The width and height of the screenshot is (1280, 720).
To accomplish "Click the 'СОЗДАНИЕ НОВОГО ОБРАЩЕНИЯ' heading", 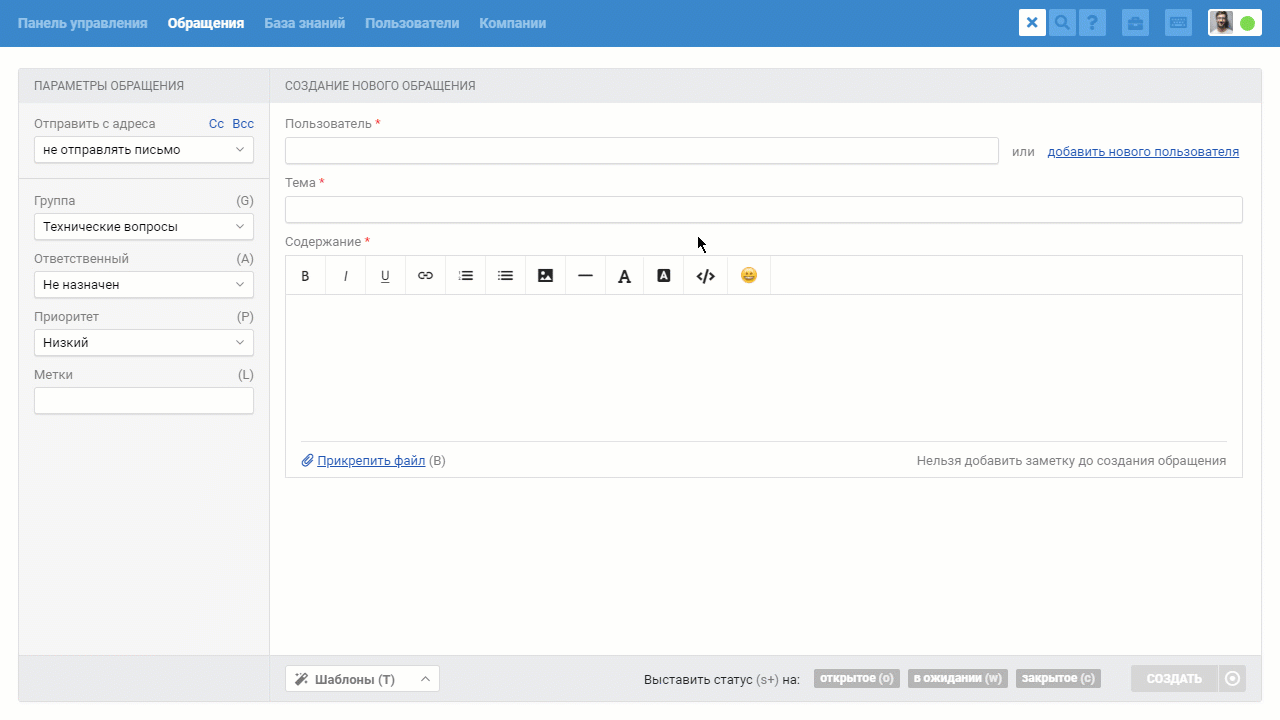I will [380, 86].
